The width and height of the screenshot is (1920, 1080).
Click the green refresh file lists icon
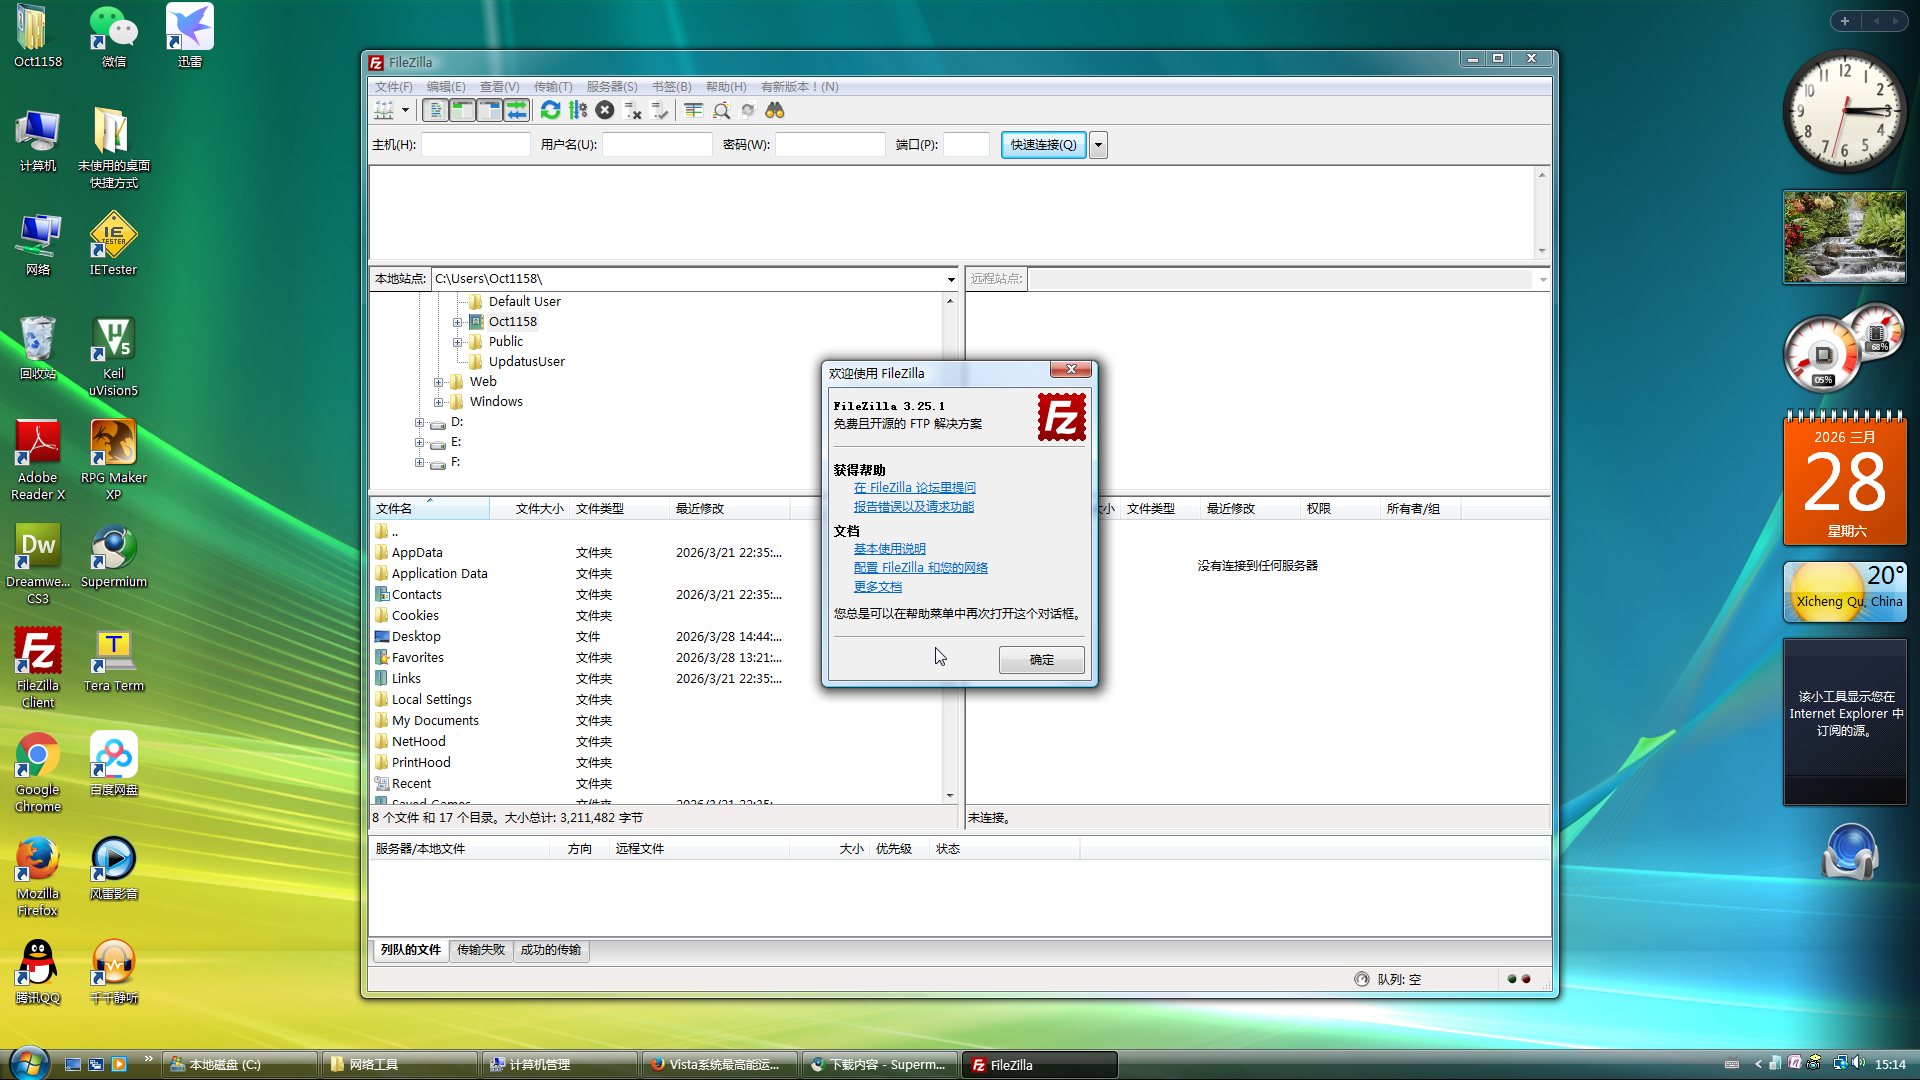(x=550, y=111)
